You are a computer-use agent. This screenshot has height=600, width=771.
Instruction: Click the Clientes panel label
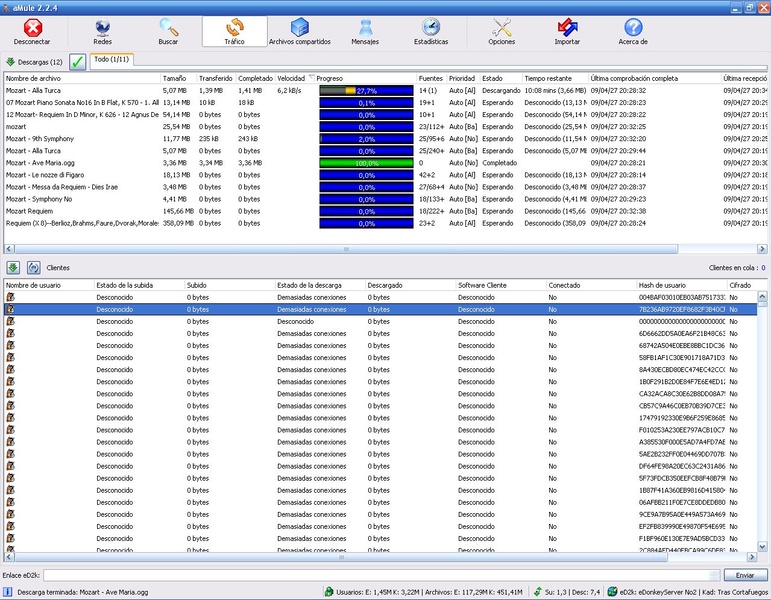point(58,268)
